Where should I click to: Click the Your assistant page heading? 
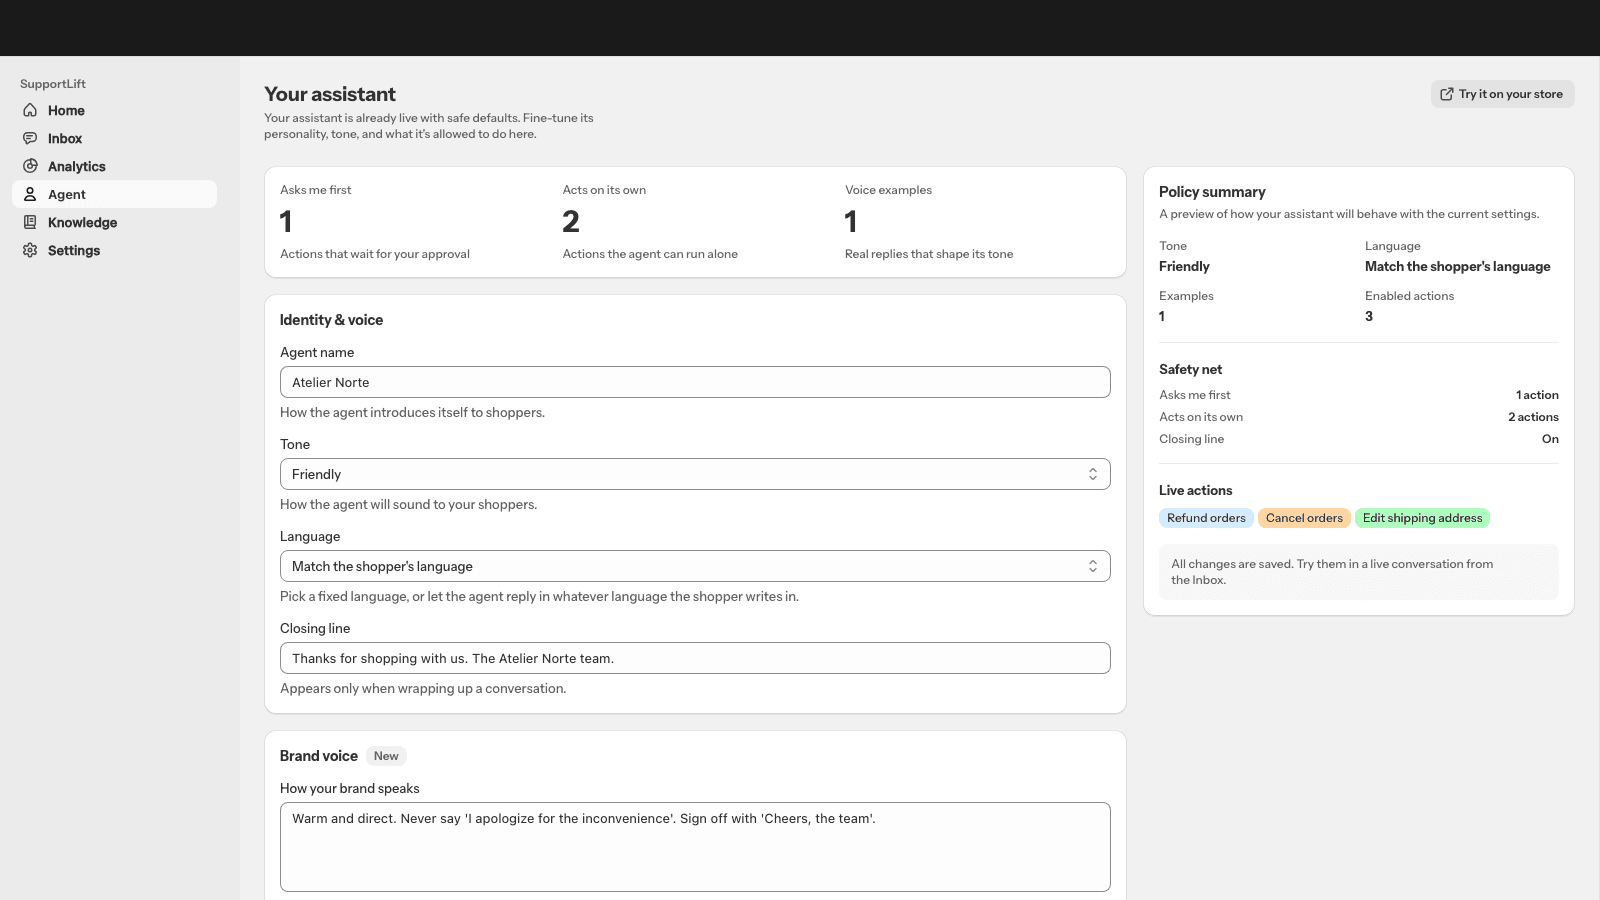[330, 94]
